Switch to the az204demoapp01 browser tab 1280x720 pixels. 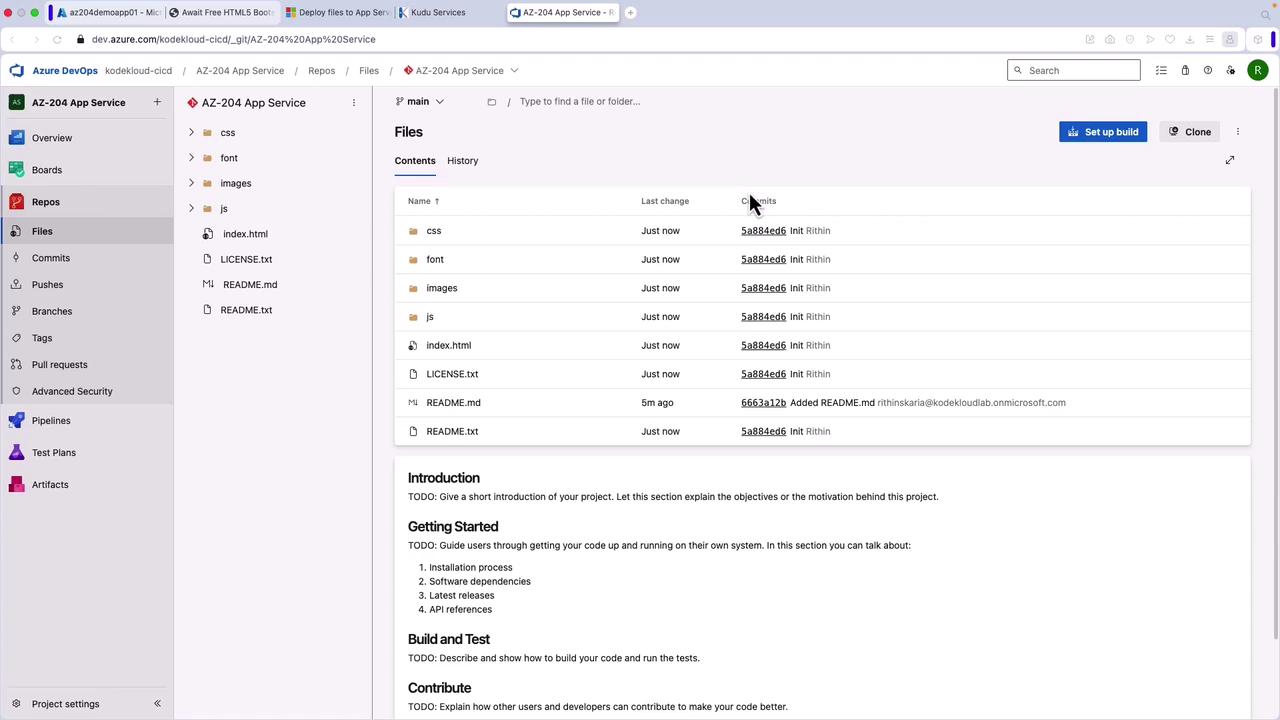[108, 13]
